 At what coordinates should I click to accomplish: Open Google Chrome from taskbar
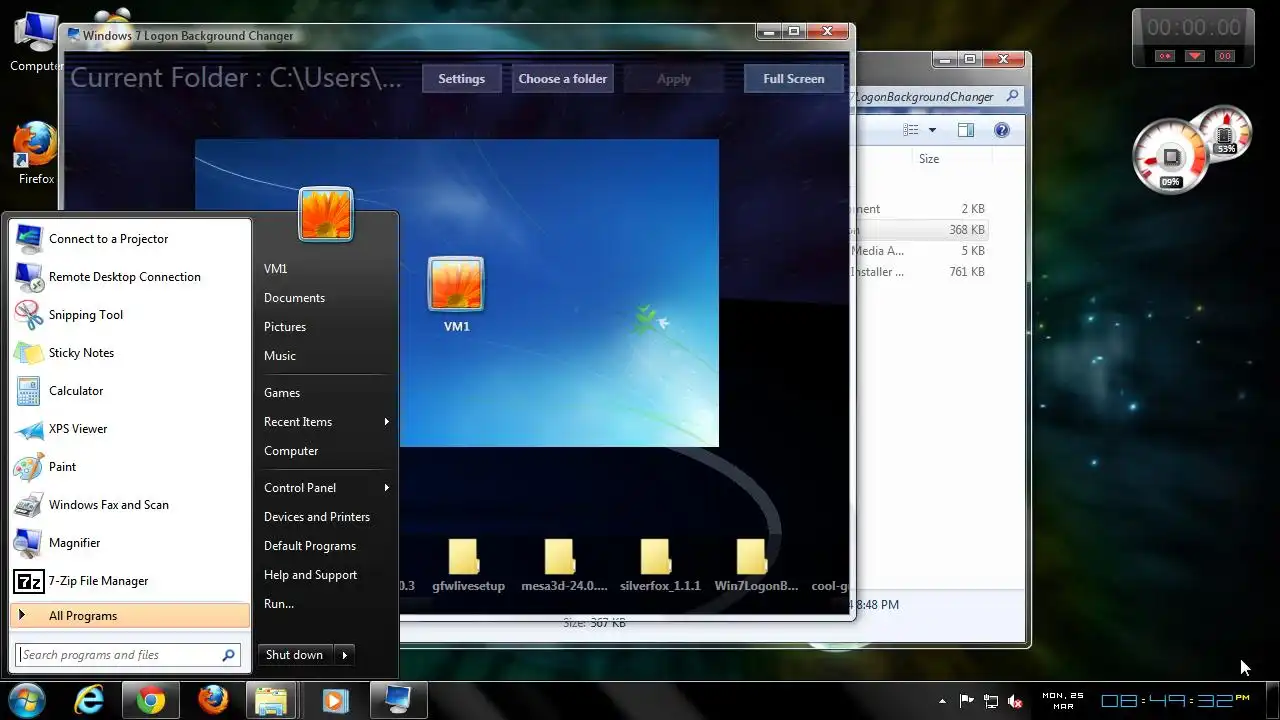pos(151,700)
